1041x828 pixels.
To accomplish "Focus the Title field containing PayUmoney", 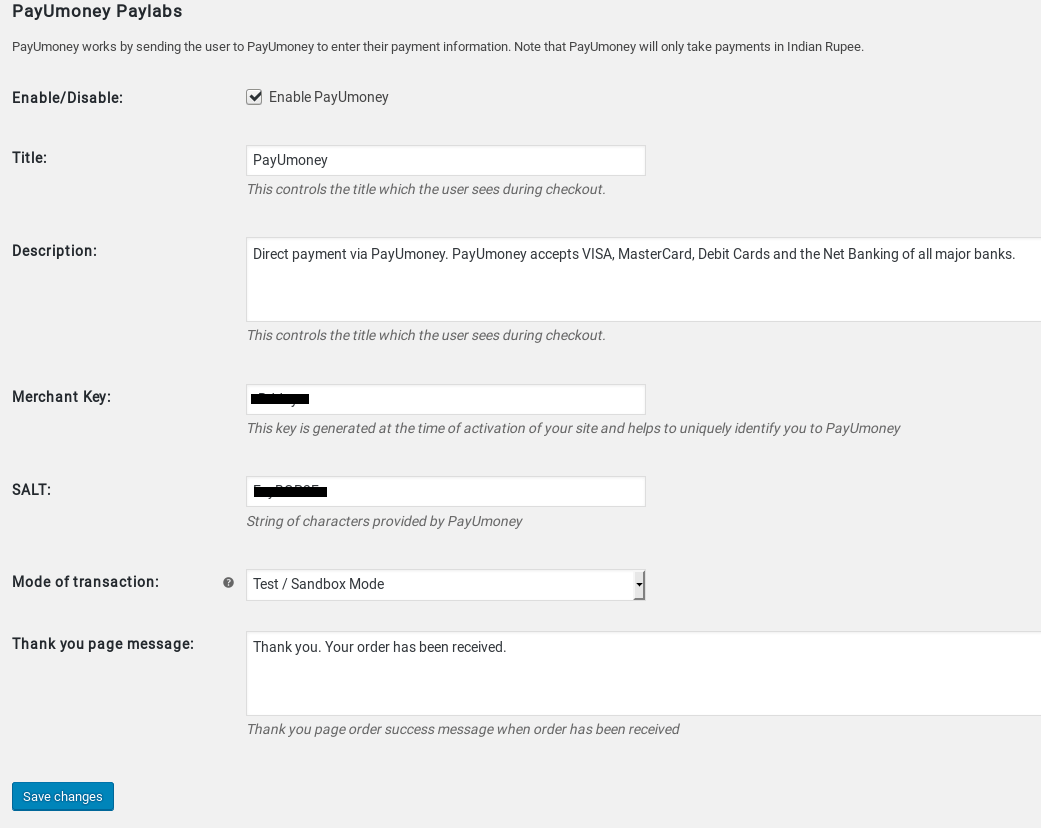I will [x=445, y=160].
